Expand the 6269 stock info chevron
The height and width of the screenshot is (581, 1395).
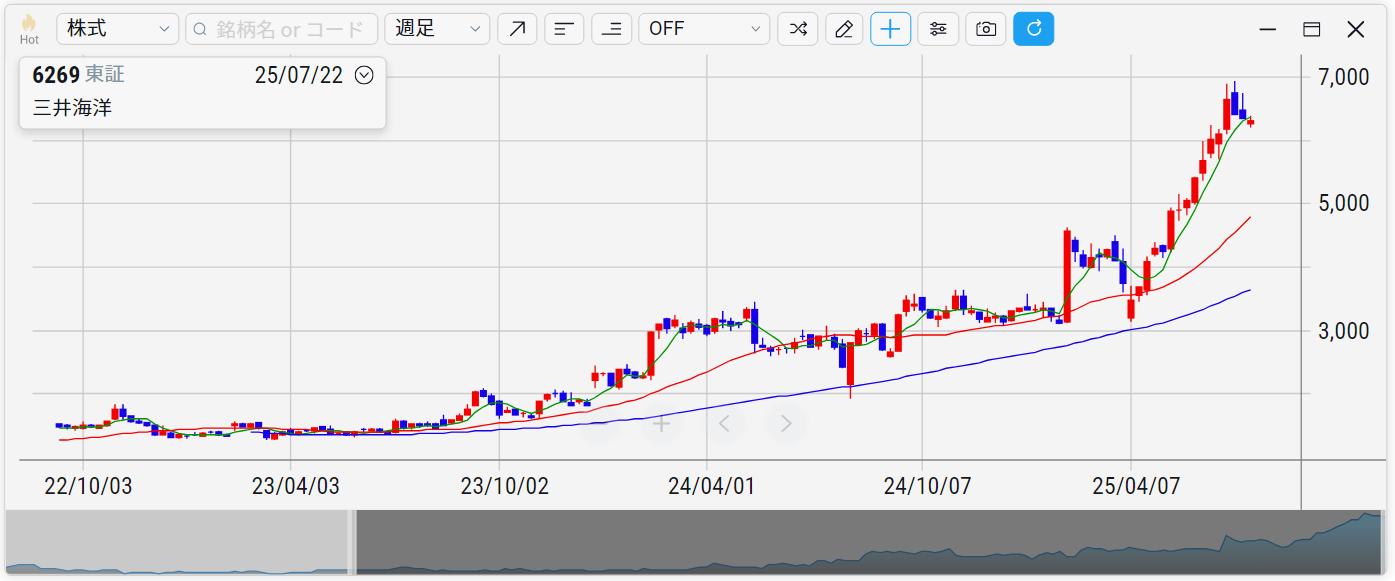click(x=364, y=75)
